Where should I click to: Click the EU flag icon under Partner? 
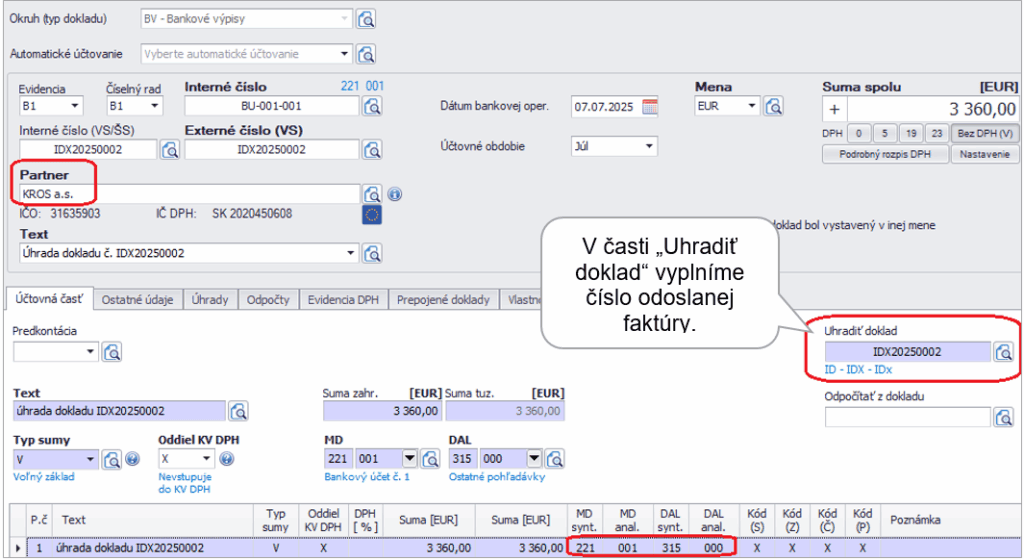pyautogui.click(x=372, y=214)
